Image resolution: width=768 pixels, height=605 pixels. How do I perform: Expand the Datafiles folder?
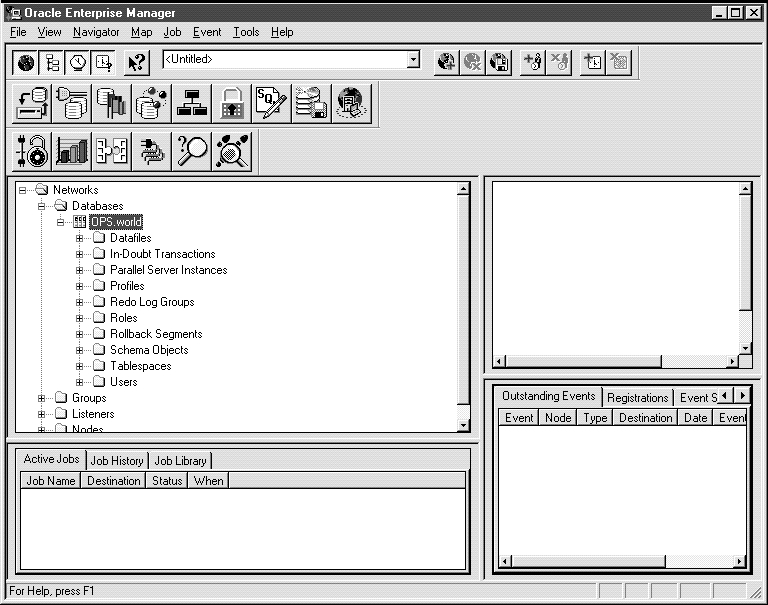[79, 238]
